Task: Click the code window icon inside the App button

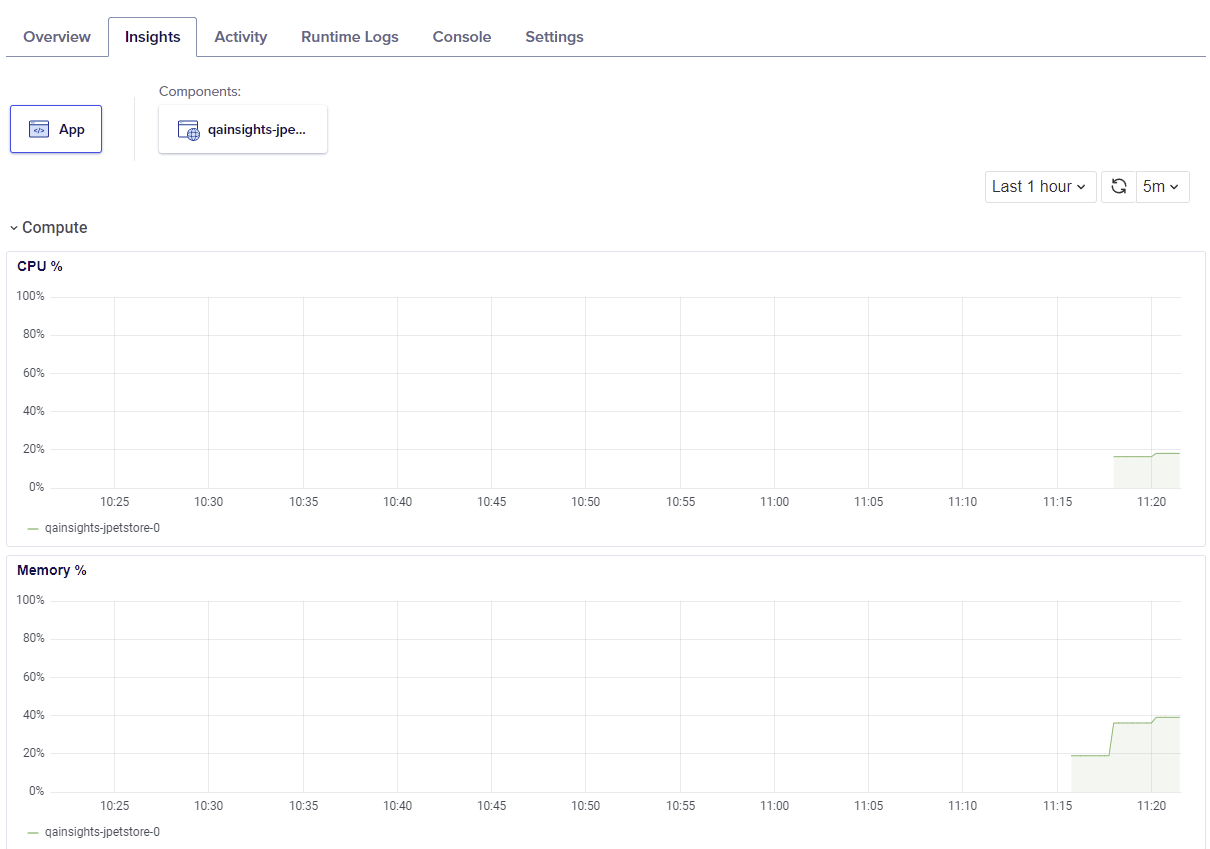Action: click(x=40, y=128)
